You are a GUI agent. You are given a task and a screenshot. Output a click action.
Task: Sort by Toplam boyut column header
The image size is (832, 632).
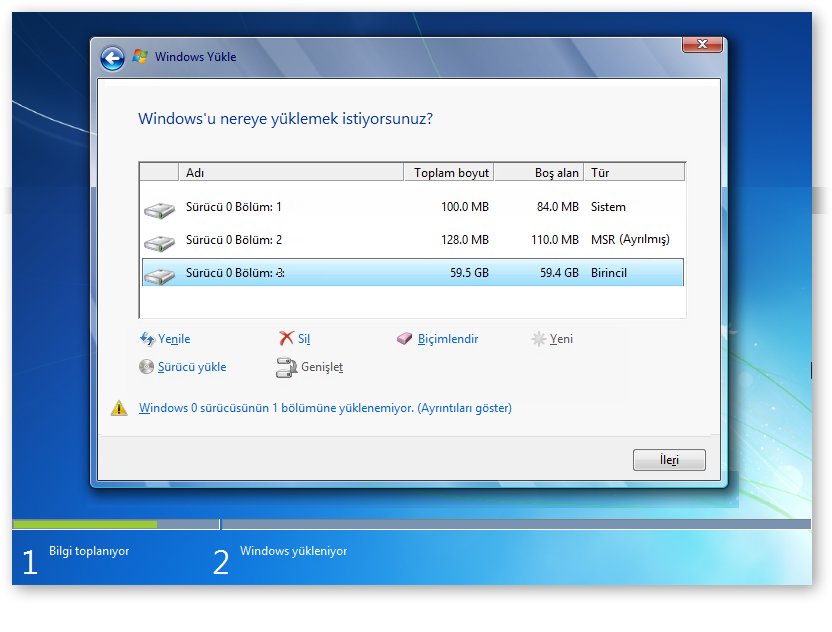(x=450, y=173)
